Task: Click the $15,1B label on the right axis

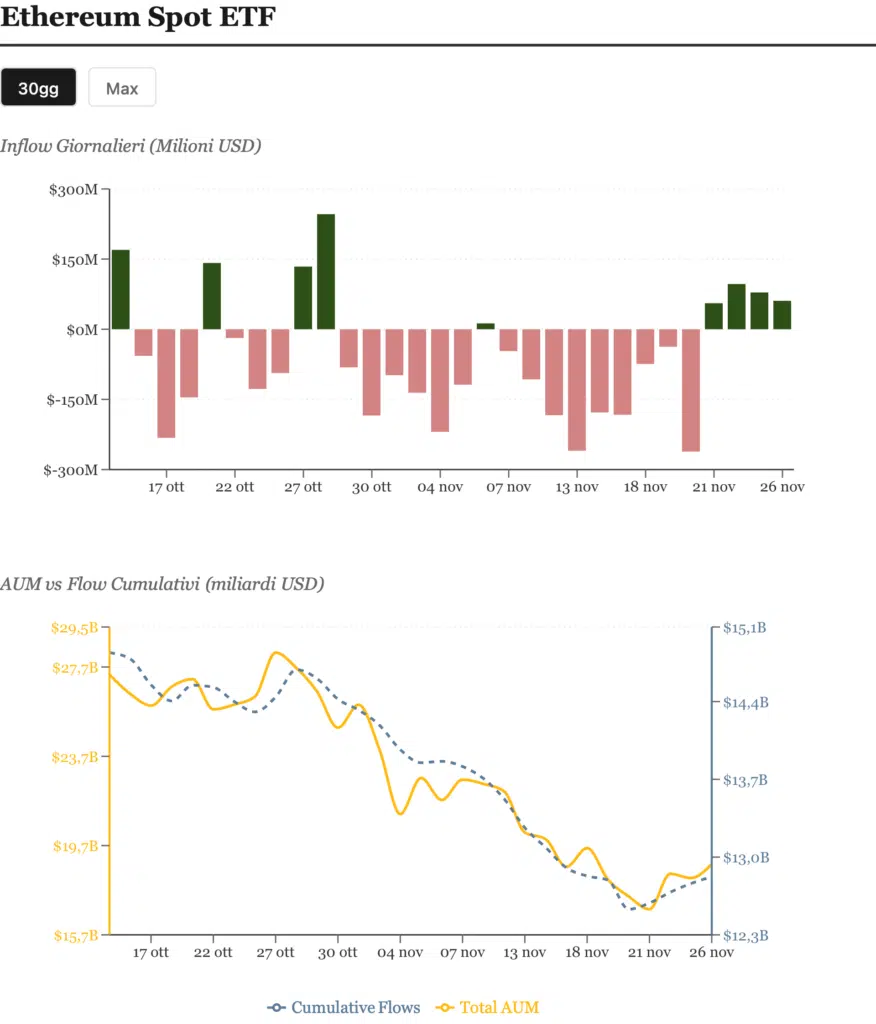Action: [745, 628]
